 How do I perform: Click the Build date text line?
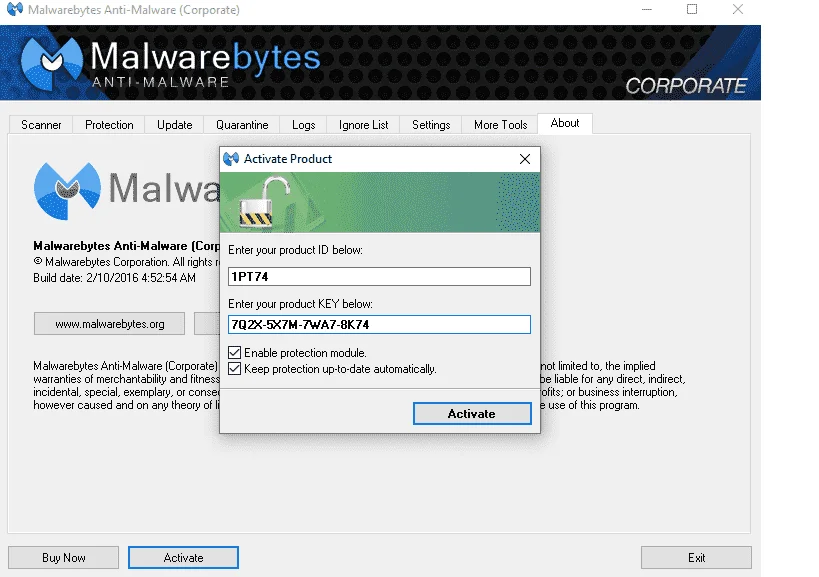pyautogui.click(x=114, y=278)
